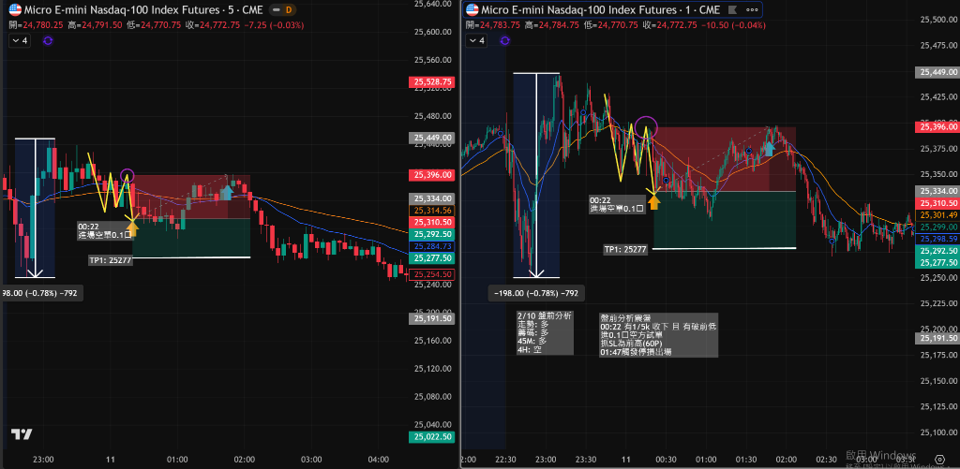Image resolution: width=960 pixels, height=469 pixels.
Task: Click the purple circle marker on right chart
Action: 646,126
